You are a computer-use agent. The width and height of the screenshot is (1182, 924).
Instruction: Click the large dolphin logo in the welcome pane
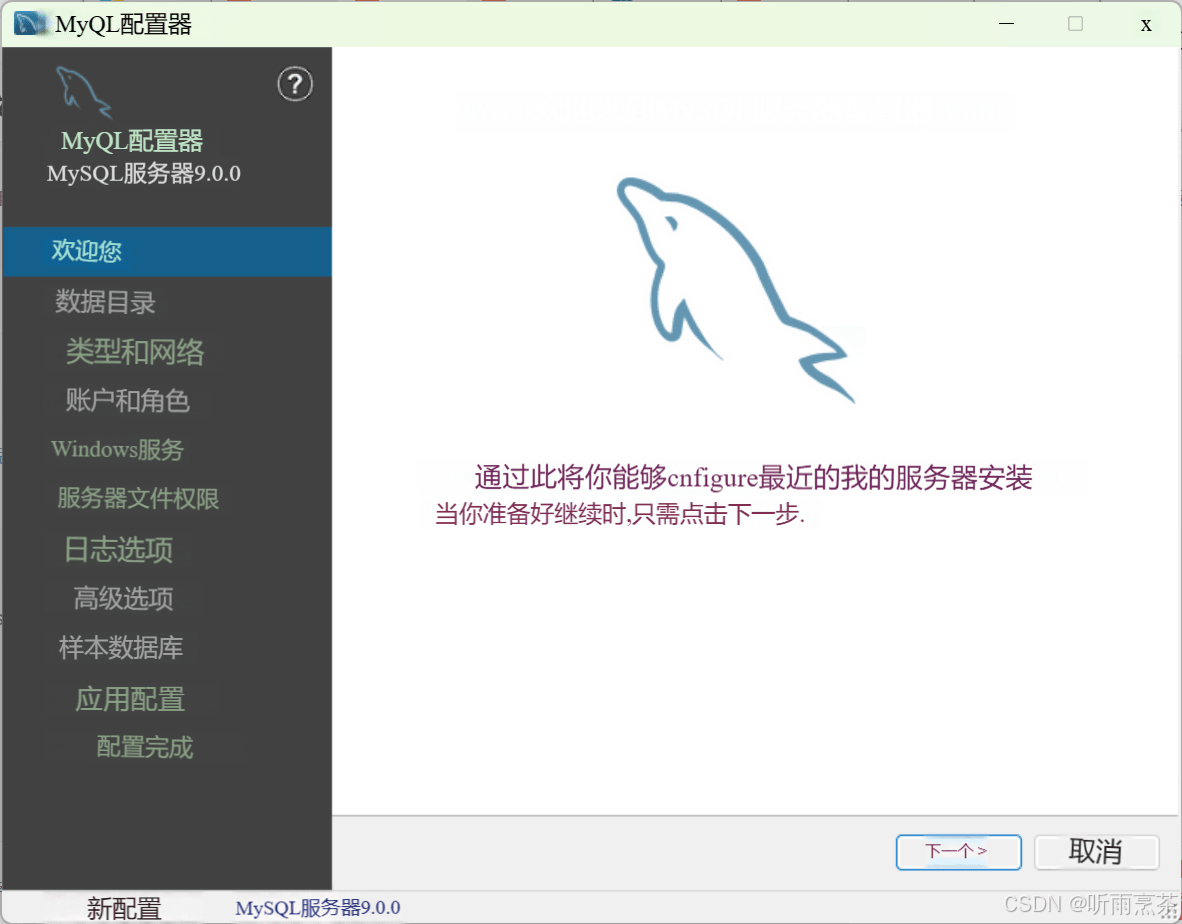point(735,289)
